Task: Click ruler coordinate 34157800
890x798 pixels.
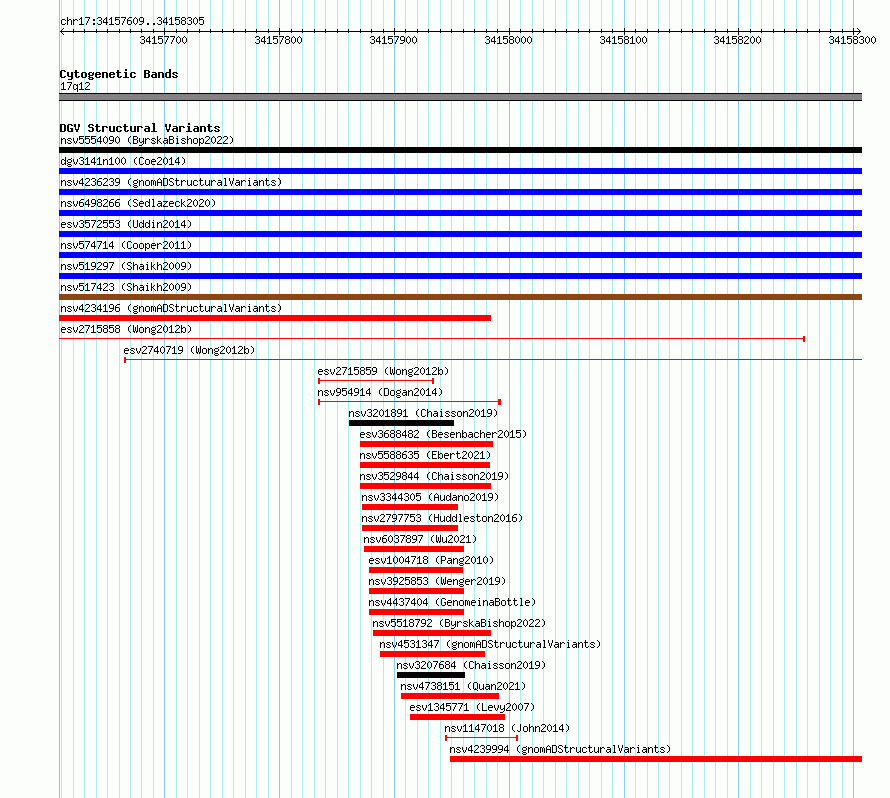Action: pyautogui.click(x=279, y=40)
